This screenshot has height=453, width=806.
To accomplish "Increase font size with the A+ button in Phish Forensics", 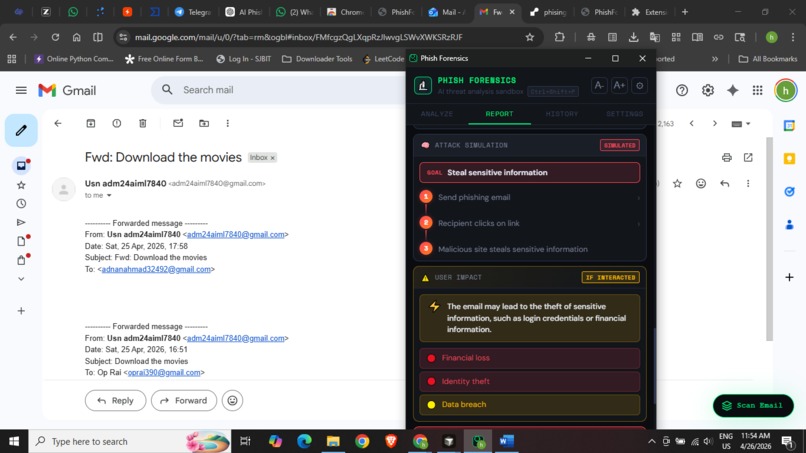I will 619,86.
